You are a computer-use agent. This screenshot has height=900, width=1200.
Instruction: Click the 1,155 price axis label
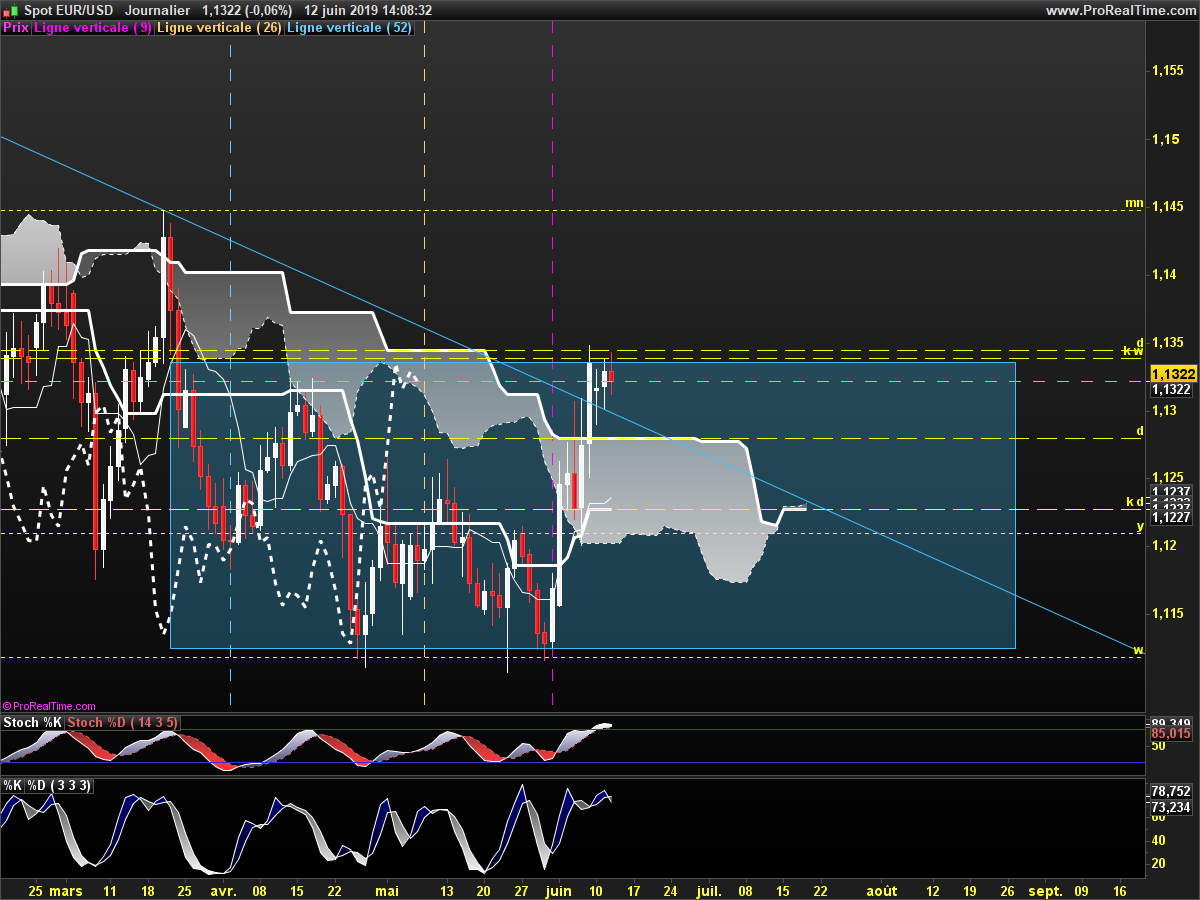pos(1168,71)
